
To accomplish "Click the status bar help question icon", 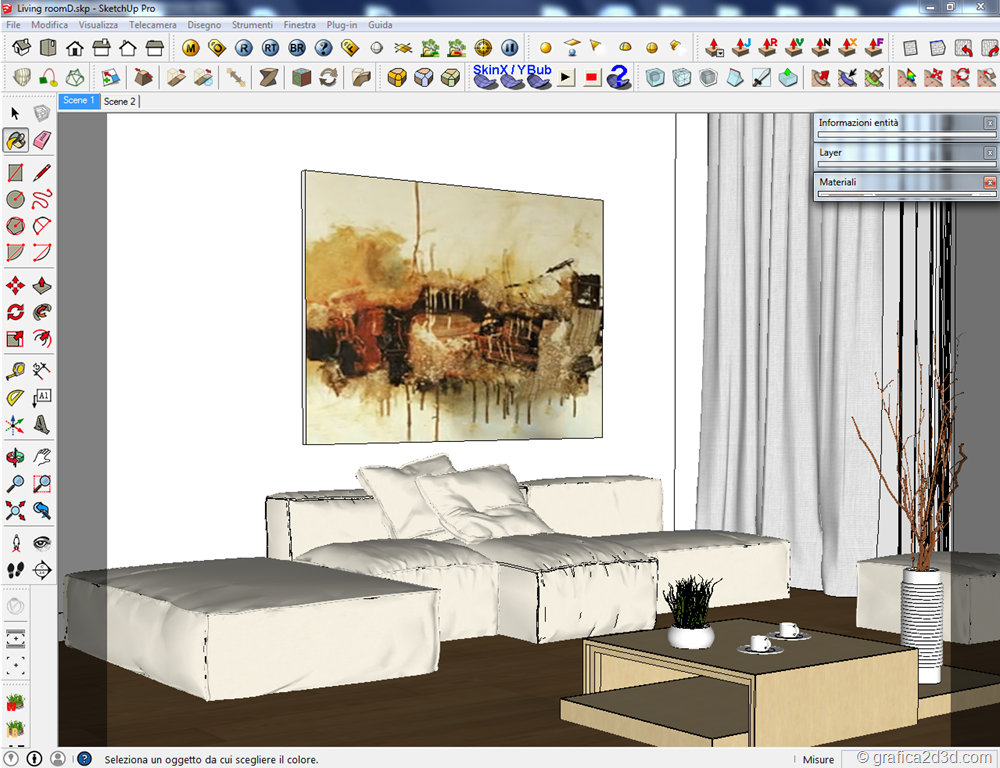I will 84,758.
